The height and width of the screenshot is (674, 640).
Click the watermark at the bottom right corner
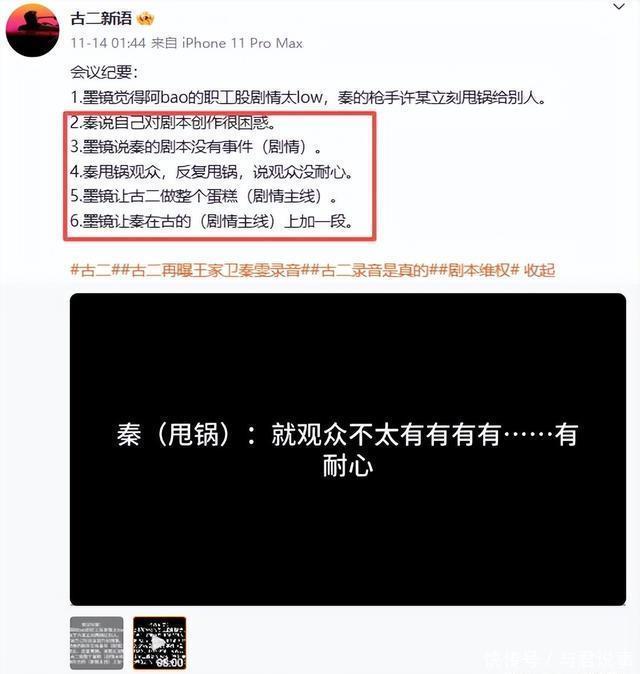559,659
